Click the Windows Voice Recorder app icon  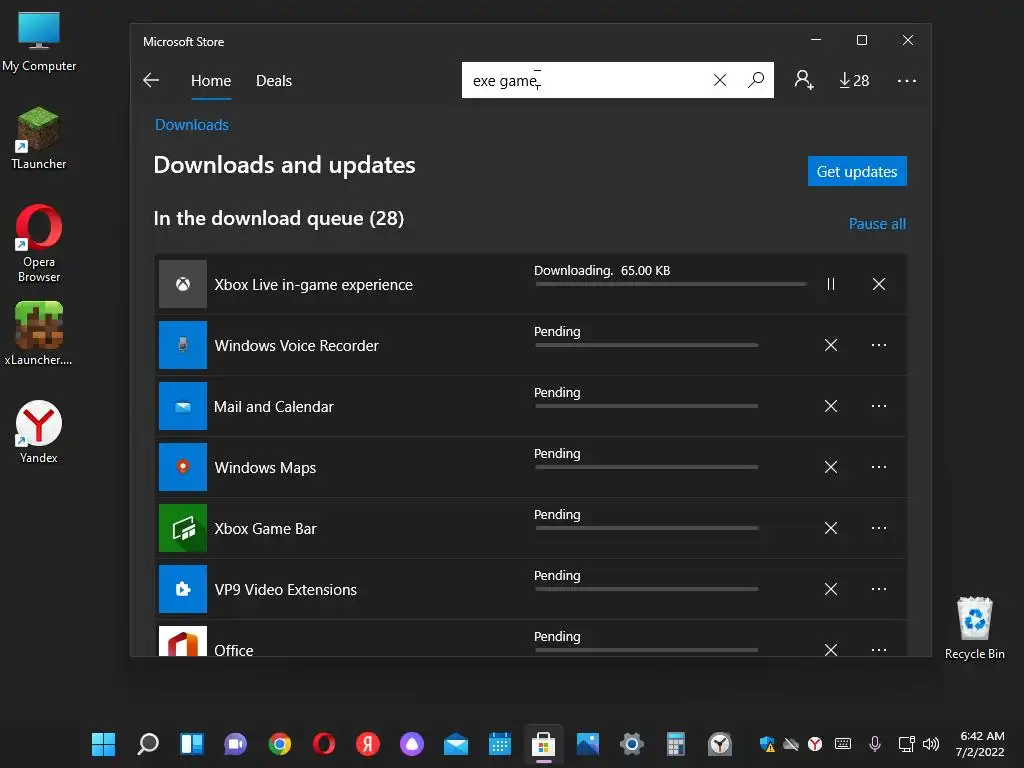click(x=183, y=345)
